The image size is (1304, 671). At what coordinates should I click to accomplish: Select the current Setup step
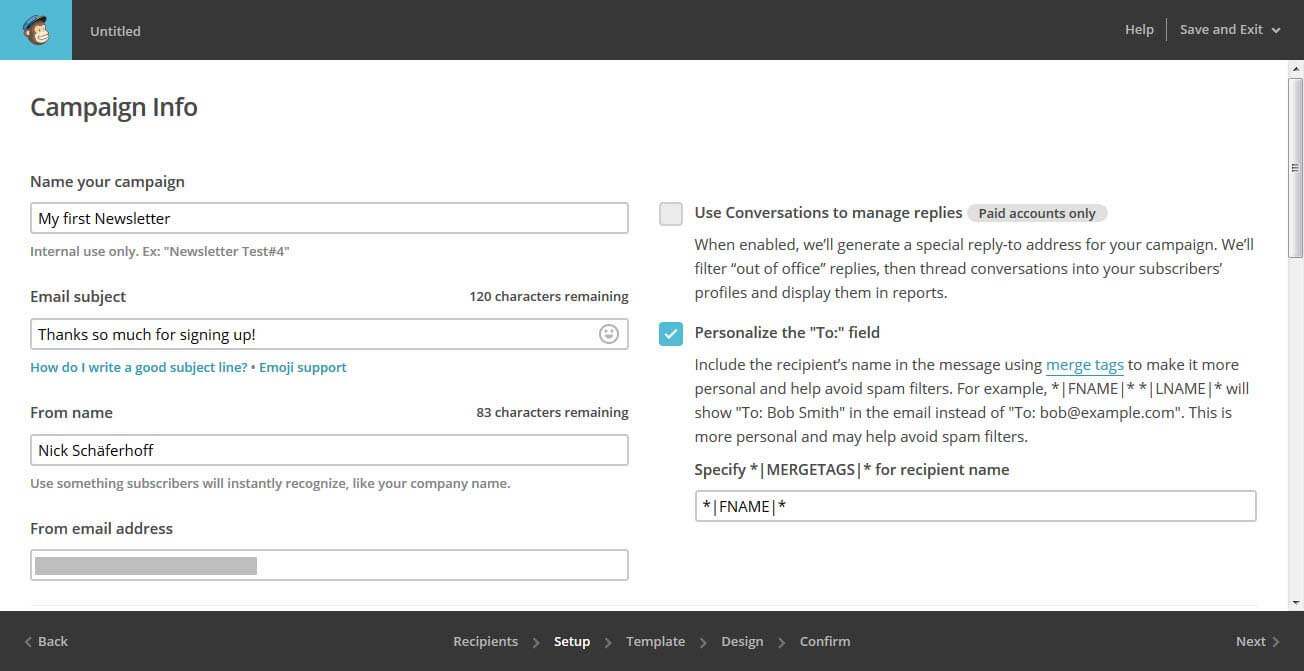(572, 641)
